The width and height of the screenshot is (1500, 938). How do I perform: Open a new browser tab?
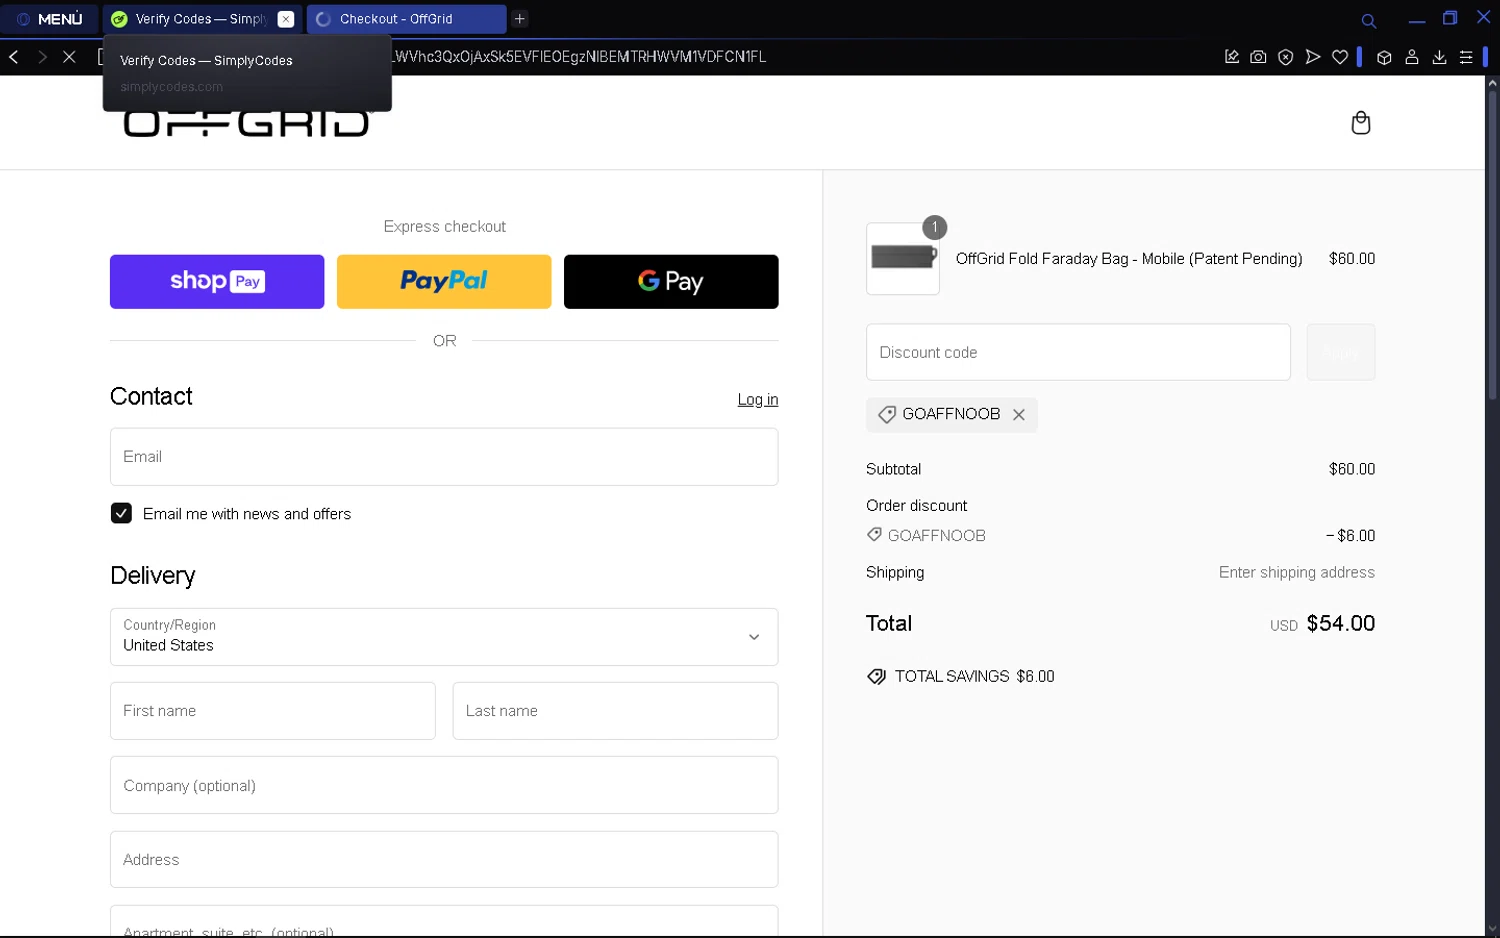click(x=520, y=19)
